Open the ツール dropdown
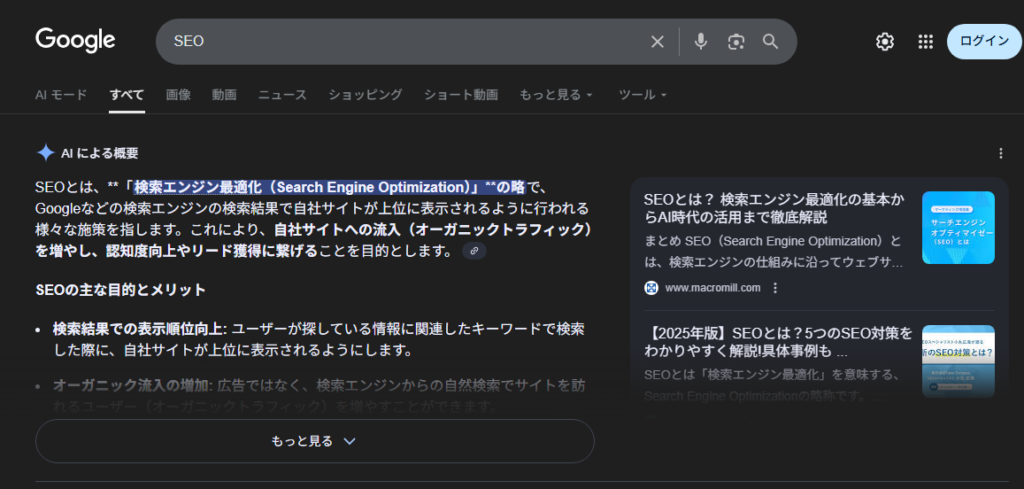This screenshot has width=1024, height=489. pos(643,95)
